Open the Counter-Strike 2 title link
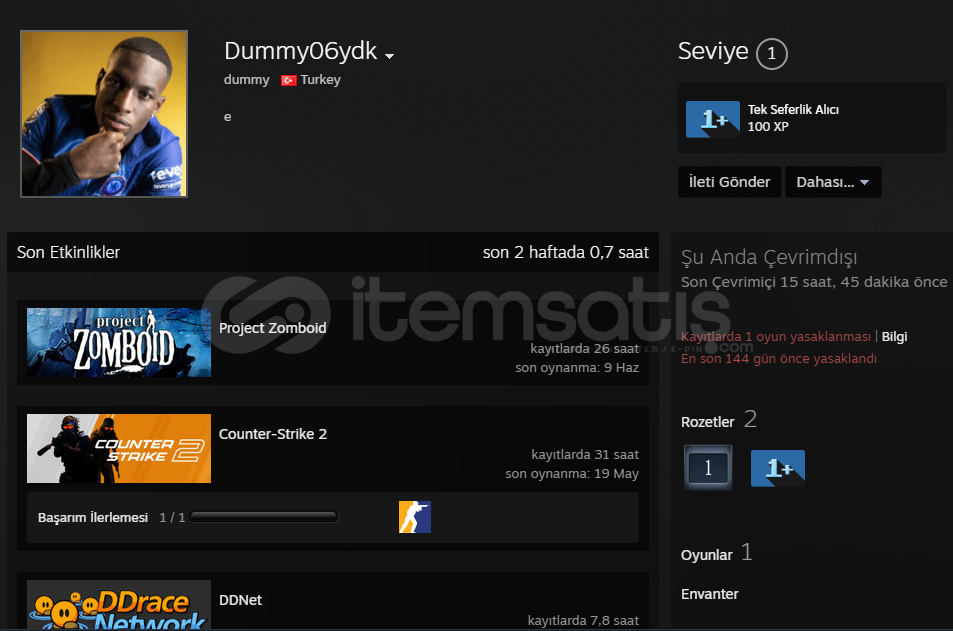This screenshot has height=631, width=953. [x=273, y=434]
